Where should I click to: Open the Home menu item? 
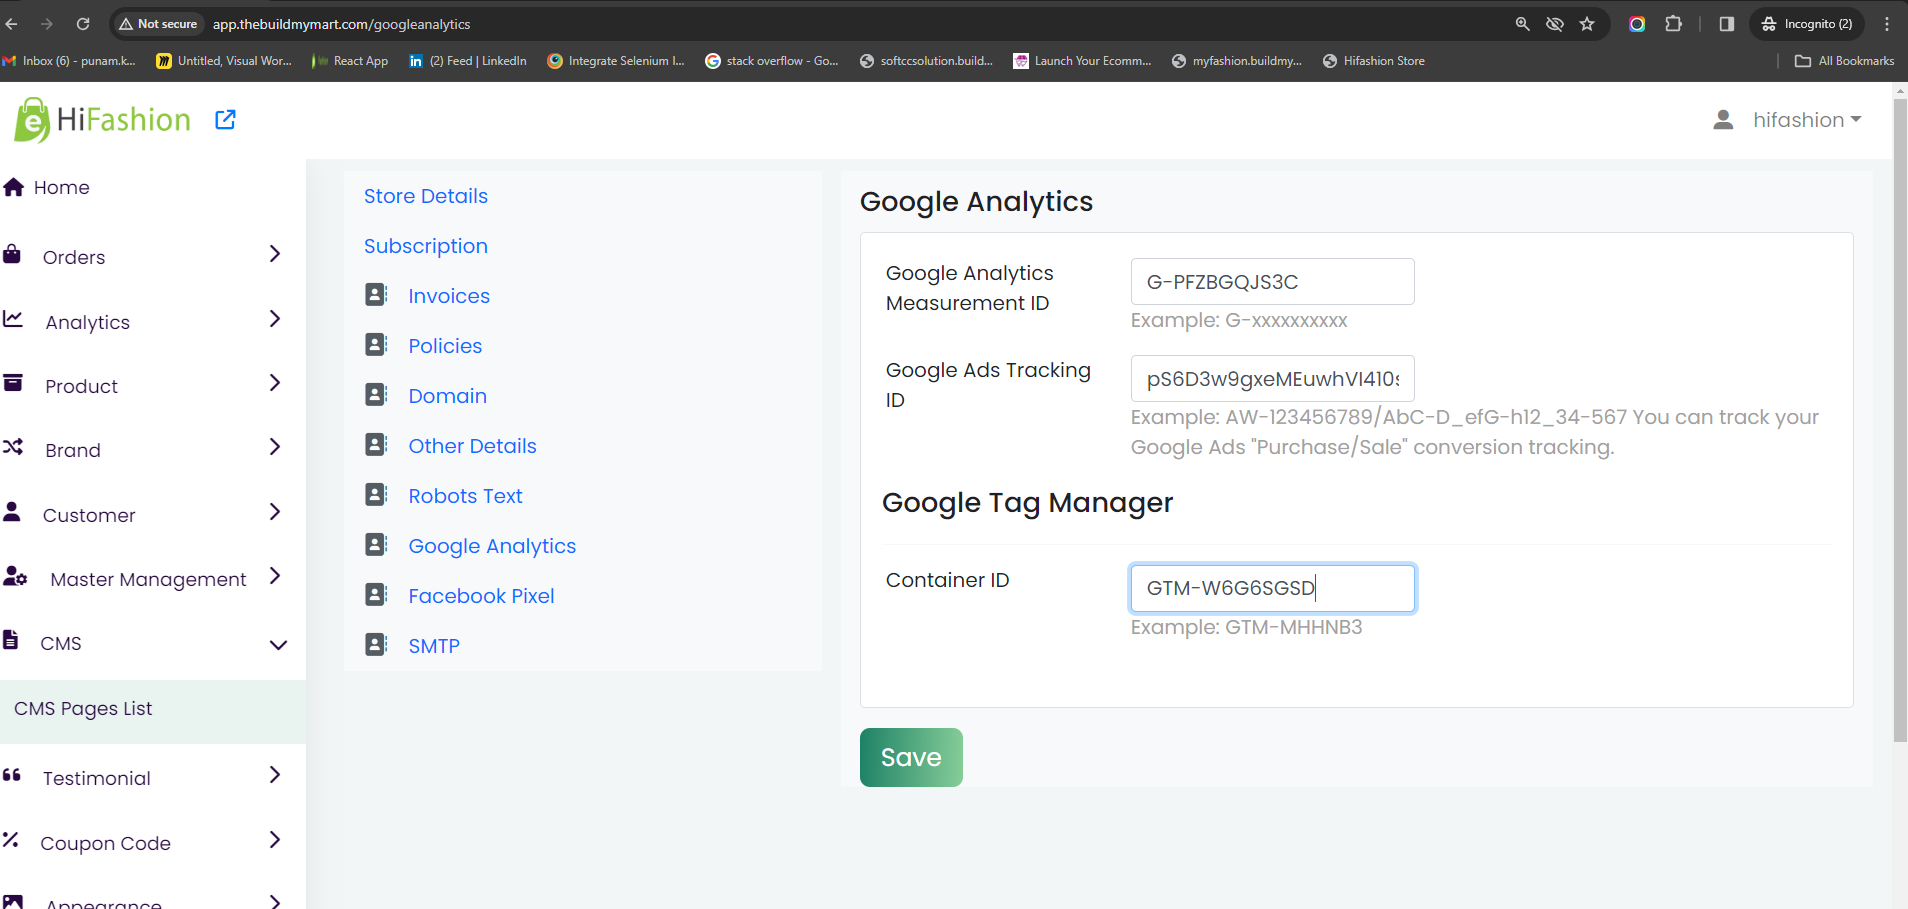(x=61, y=187)
